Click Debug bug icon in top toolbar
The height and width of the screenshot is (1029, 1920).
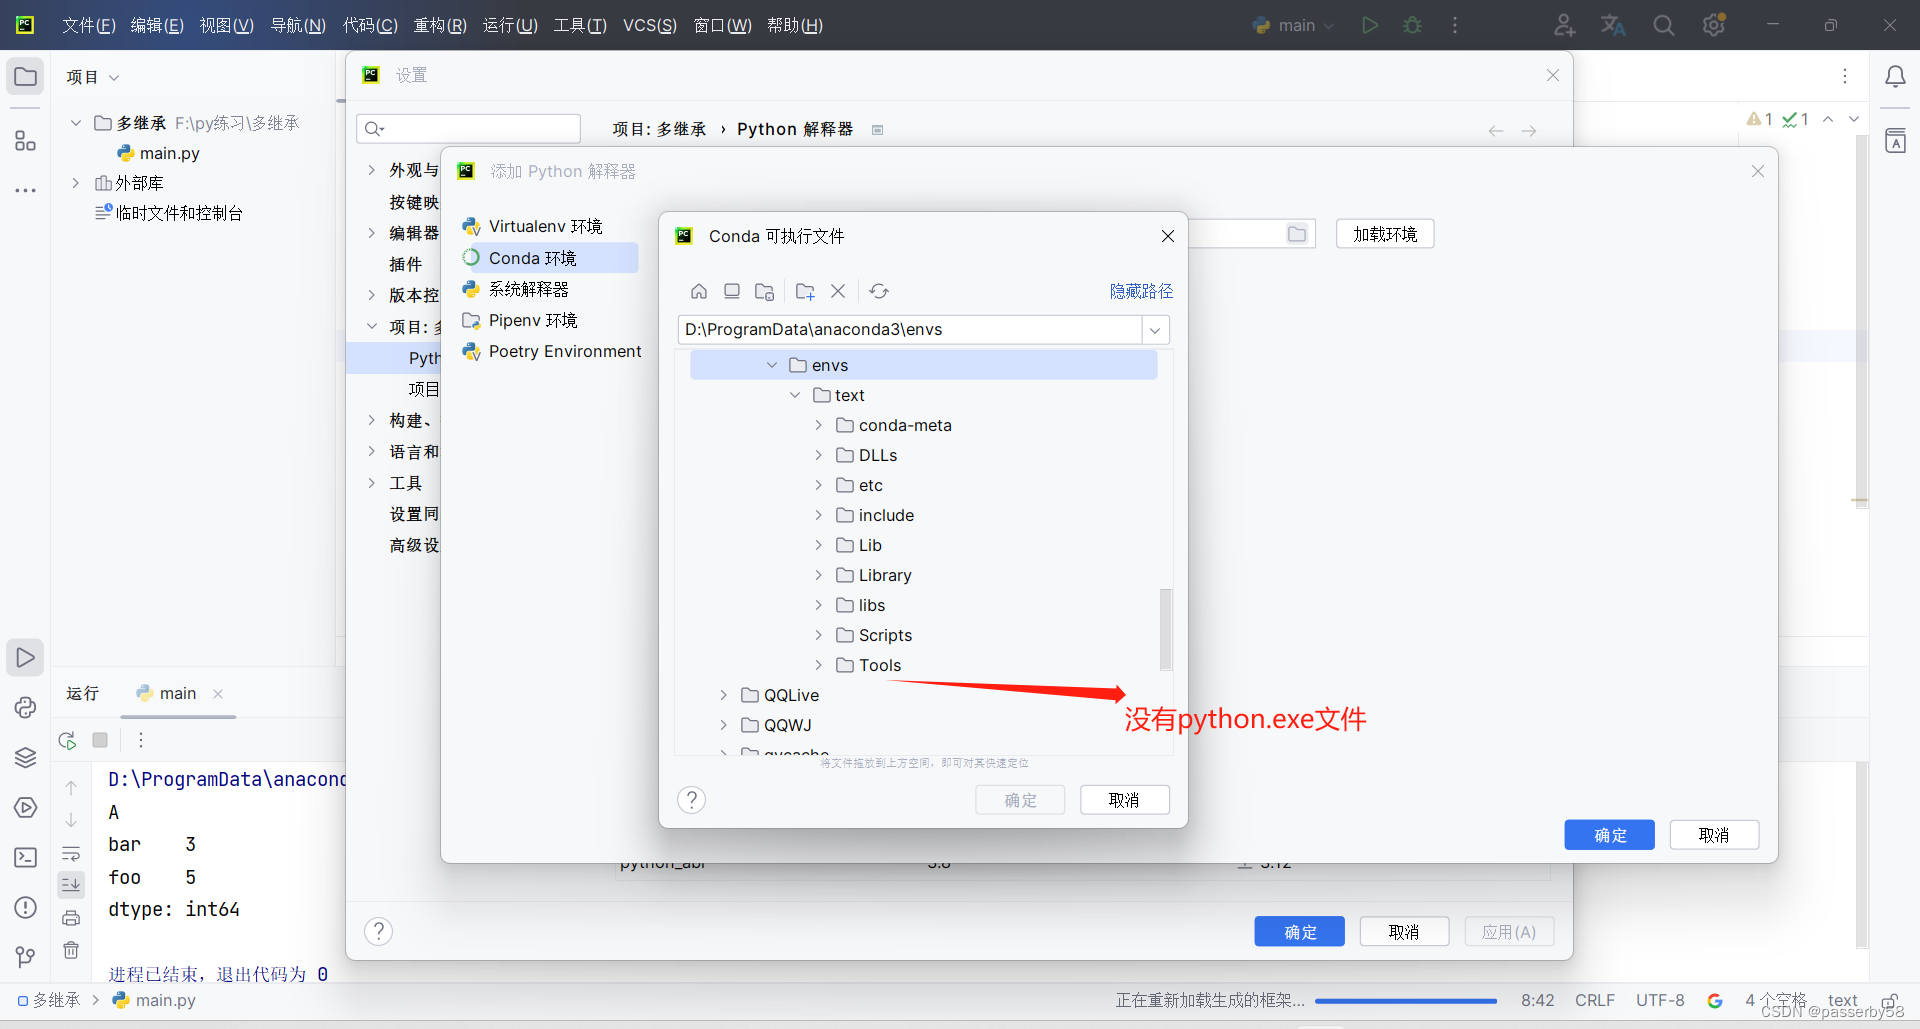tap(1412, 25)
